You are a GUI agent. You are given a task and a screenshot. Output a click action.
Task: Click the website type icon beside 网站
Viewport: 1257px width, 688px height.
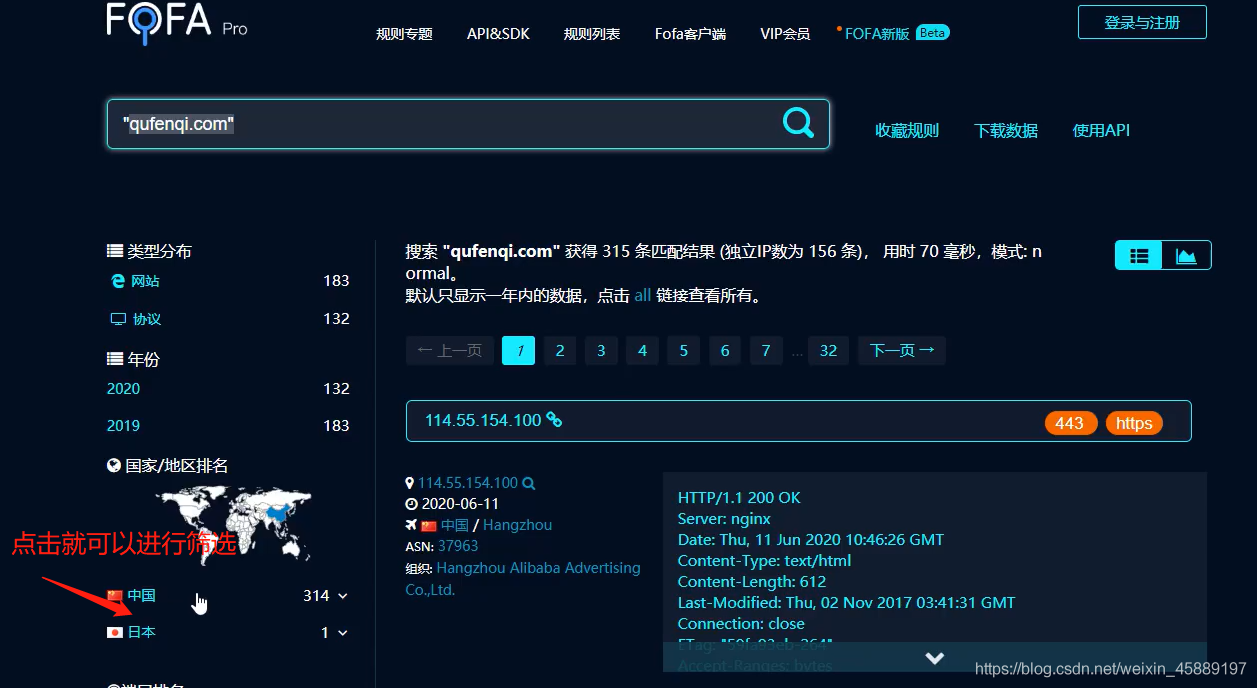pyautogui.click(x=118, y=282)
